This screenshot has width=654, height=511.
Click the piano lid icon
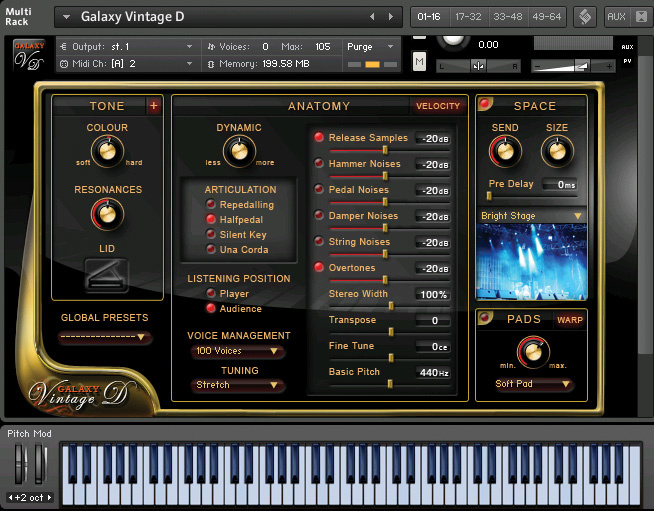click(106, 273)
